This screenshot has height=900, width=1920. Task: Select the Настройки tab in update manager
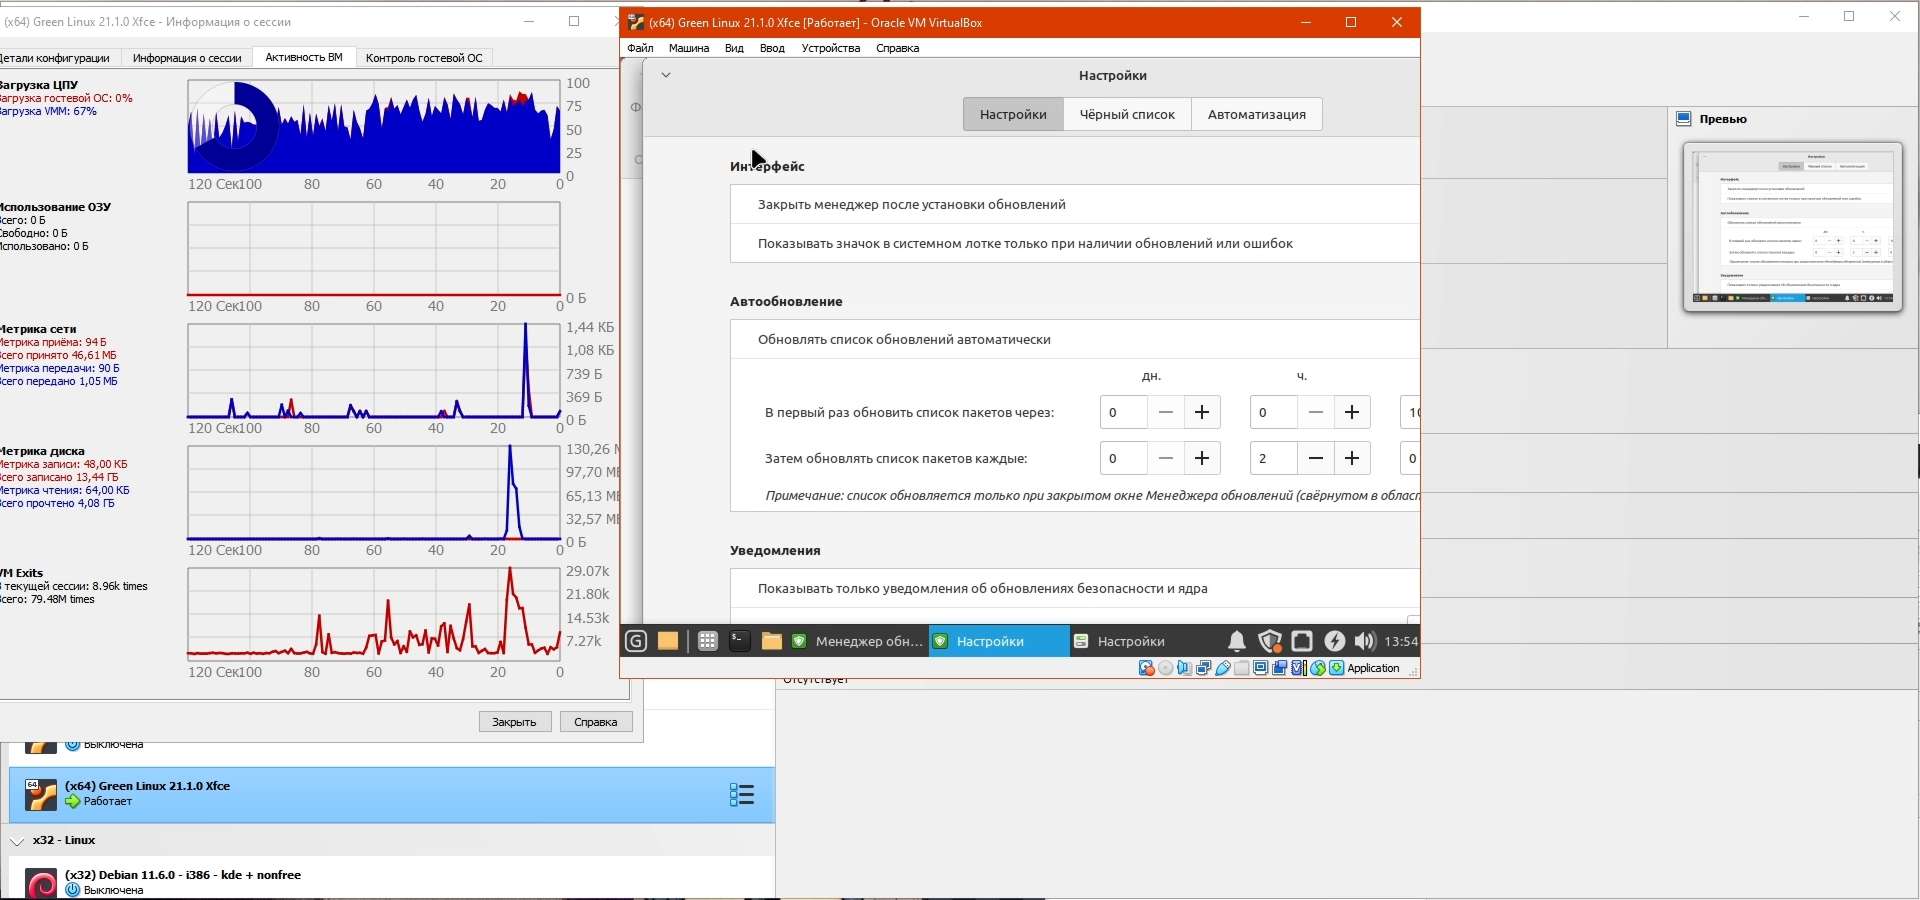click(1013, 114)
